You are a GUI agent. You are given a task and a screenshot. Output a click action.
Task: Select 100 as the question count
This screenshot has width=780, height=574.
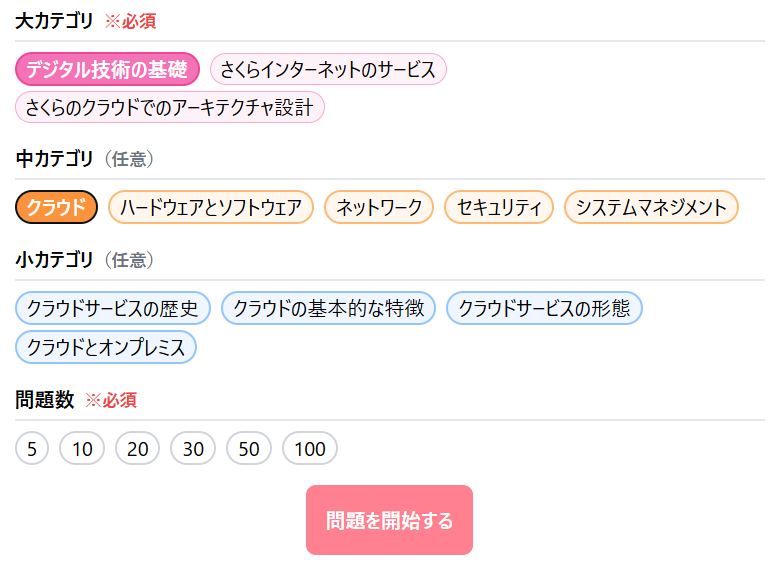(x=310, y=448)
